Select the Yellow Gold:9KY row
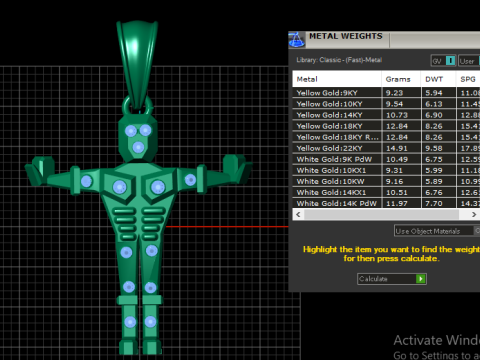Screen dimensions: 480x360 [386, 93]
